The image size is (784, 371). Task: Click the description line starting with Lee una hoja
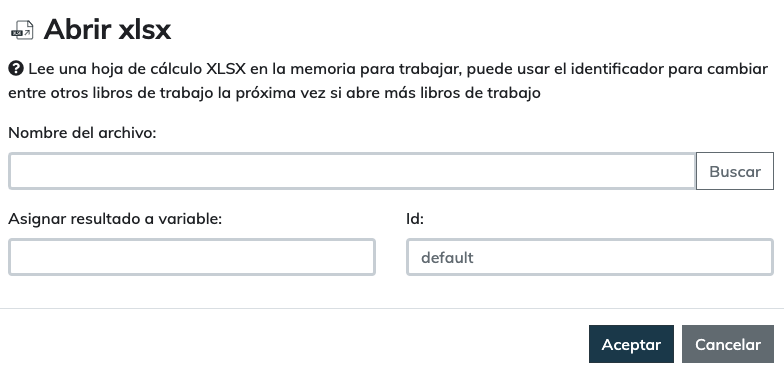pos(398,69)
